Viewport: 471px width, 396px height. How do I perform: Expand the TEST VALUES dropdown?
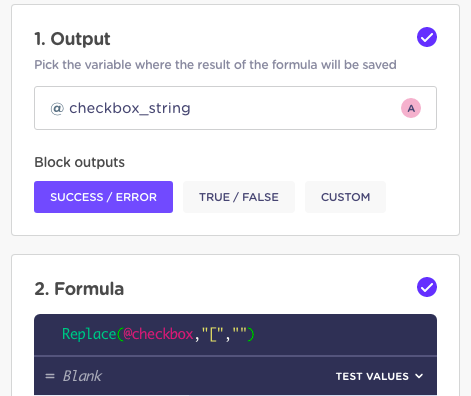click(x=379, y=376)
